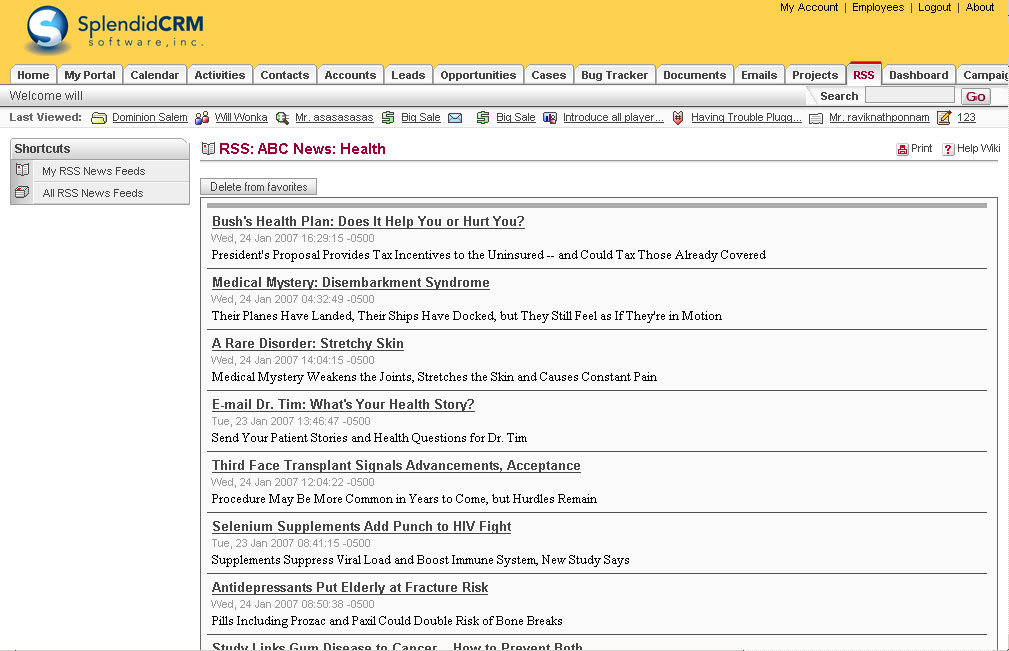Click the contact icon beside Will Wonka
The image size is (1009, 651).
pyautogui.click(x=202, y=118)
